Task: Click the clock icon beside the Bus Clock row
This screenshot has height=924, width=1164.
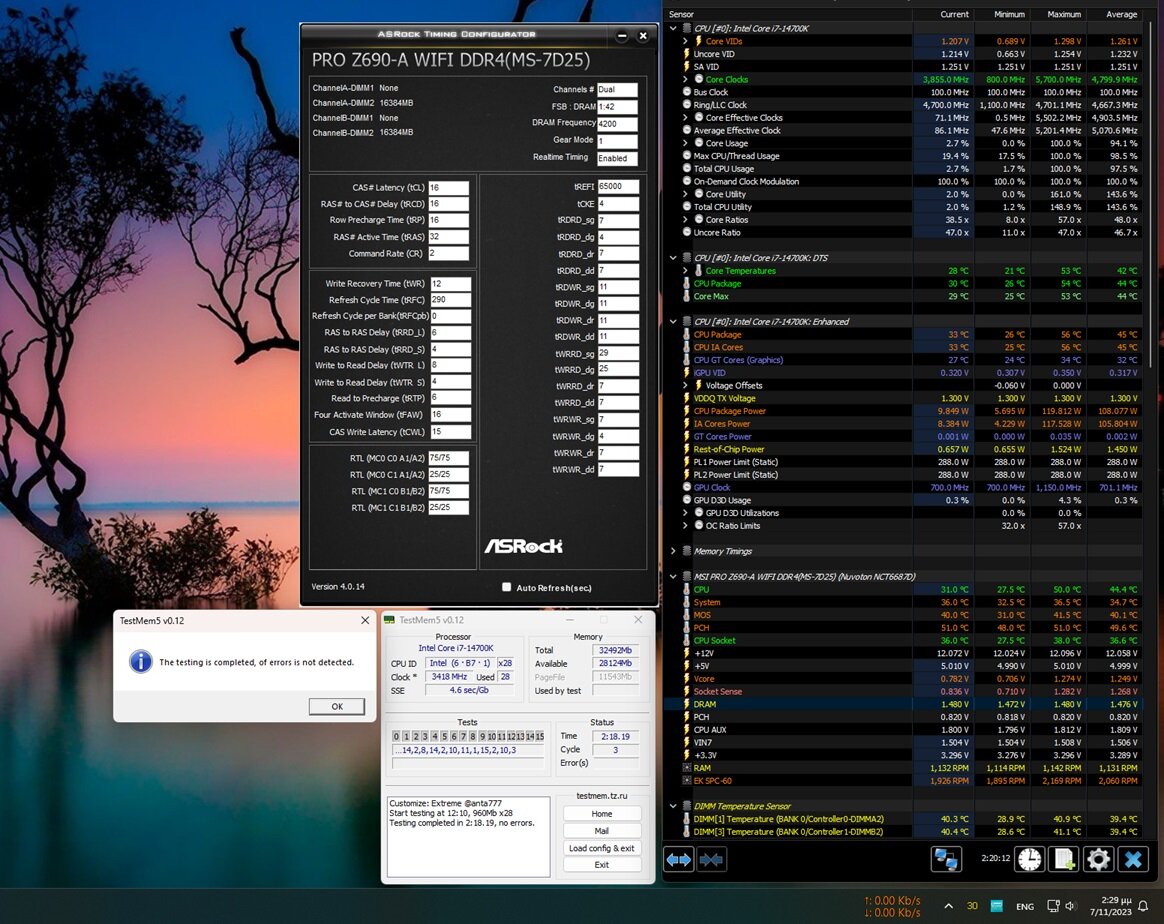Action: coord(687,92)
